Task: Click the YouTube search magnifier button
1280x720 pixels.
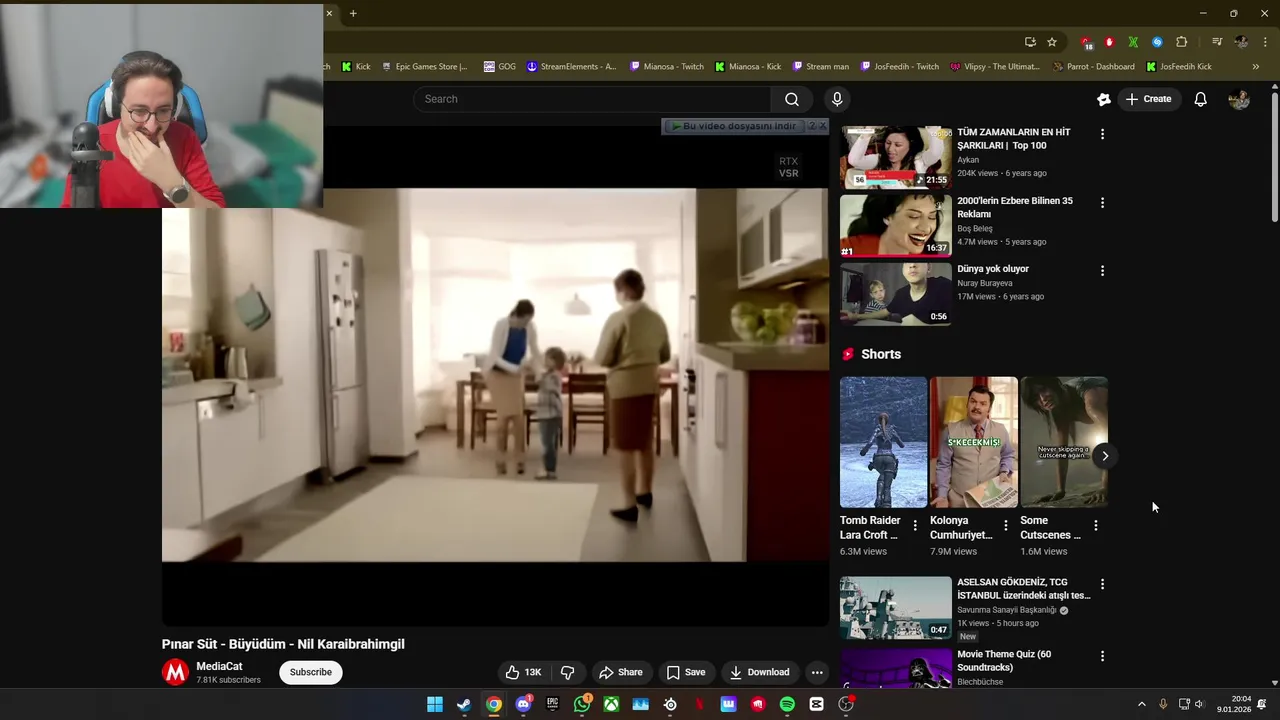Action: click(792, 99)
